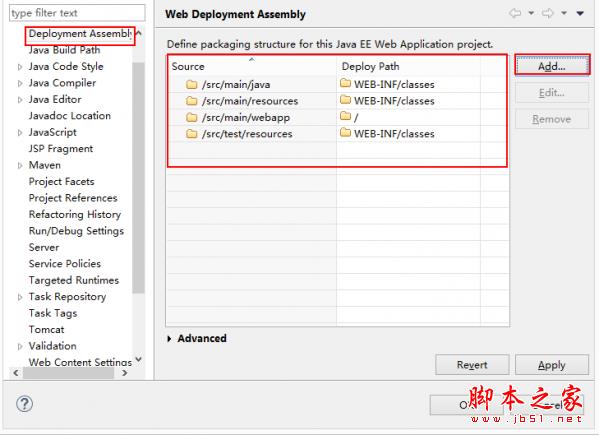
Task: Click the back navigation arrow icon
Action: tap(515, 13)
